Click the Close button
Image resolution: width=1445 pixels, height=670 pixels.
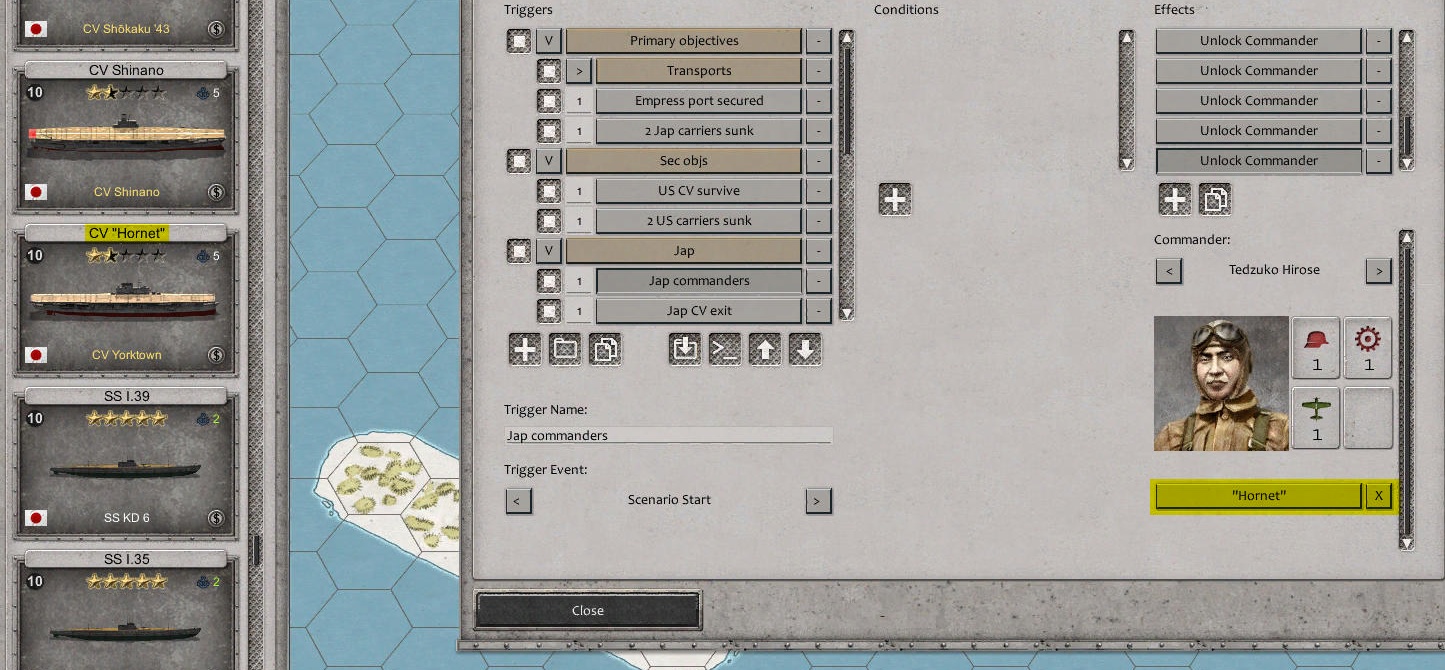[x=588, y=611]
